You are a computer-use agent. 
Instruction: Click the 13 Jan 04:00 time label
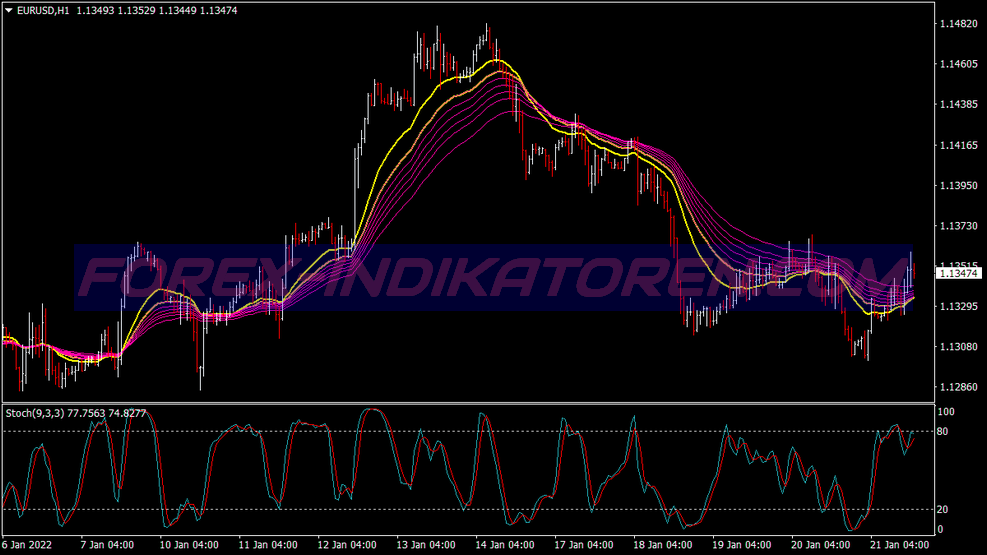[x=426, y=545]
